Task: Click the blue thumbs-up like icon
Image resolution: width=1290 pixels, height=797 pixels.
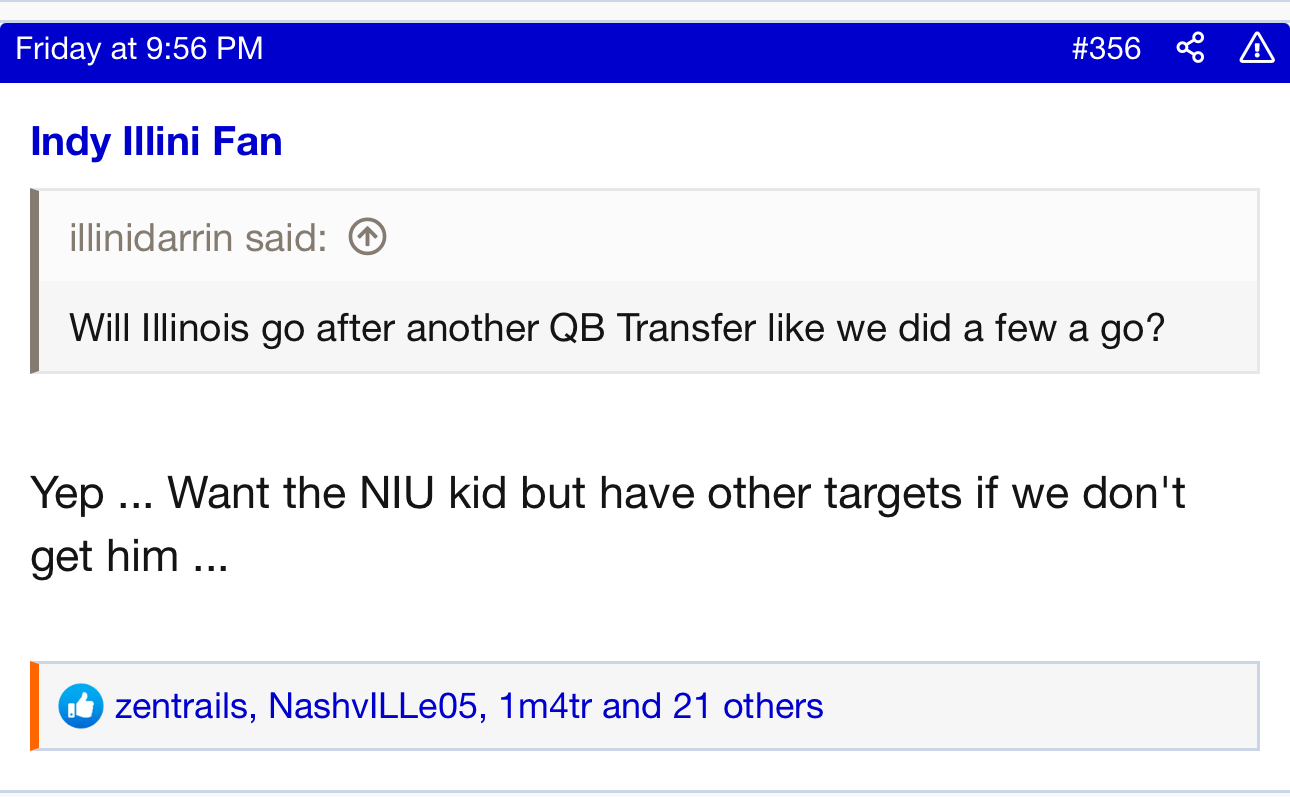Action: (x=81, y=706)
